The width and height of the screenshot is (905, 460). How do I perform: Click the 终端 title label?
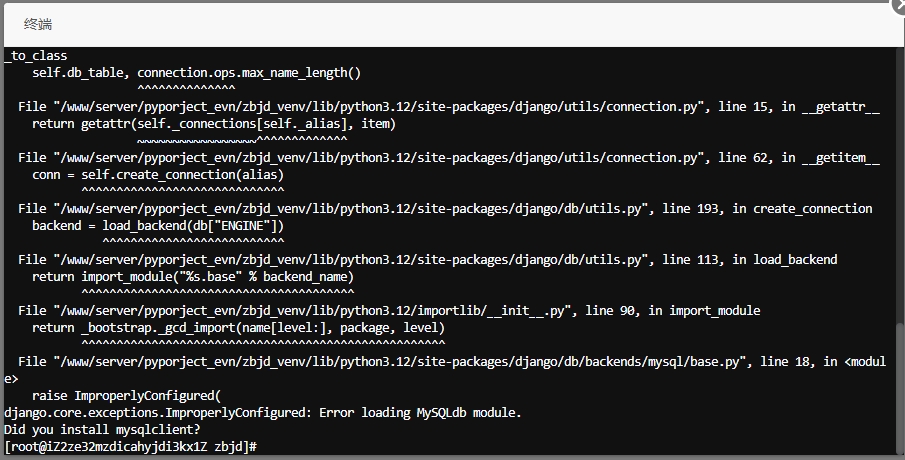[x=38, y=24]
